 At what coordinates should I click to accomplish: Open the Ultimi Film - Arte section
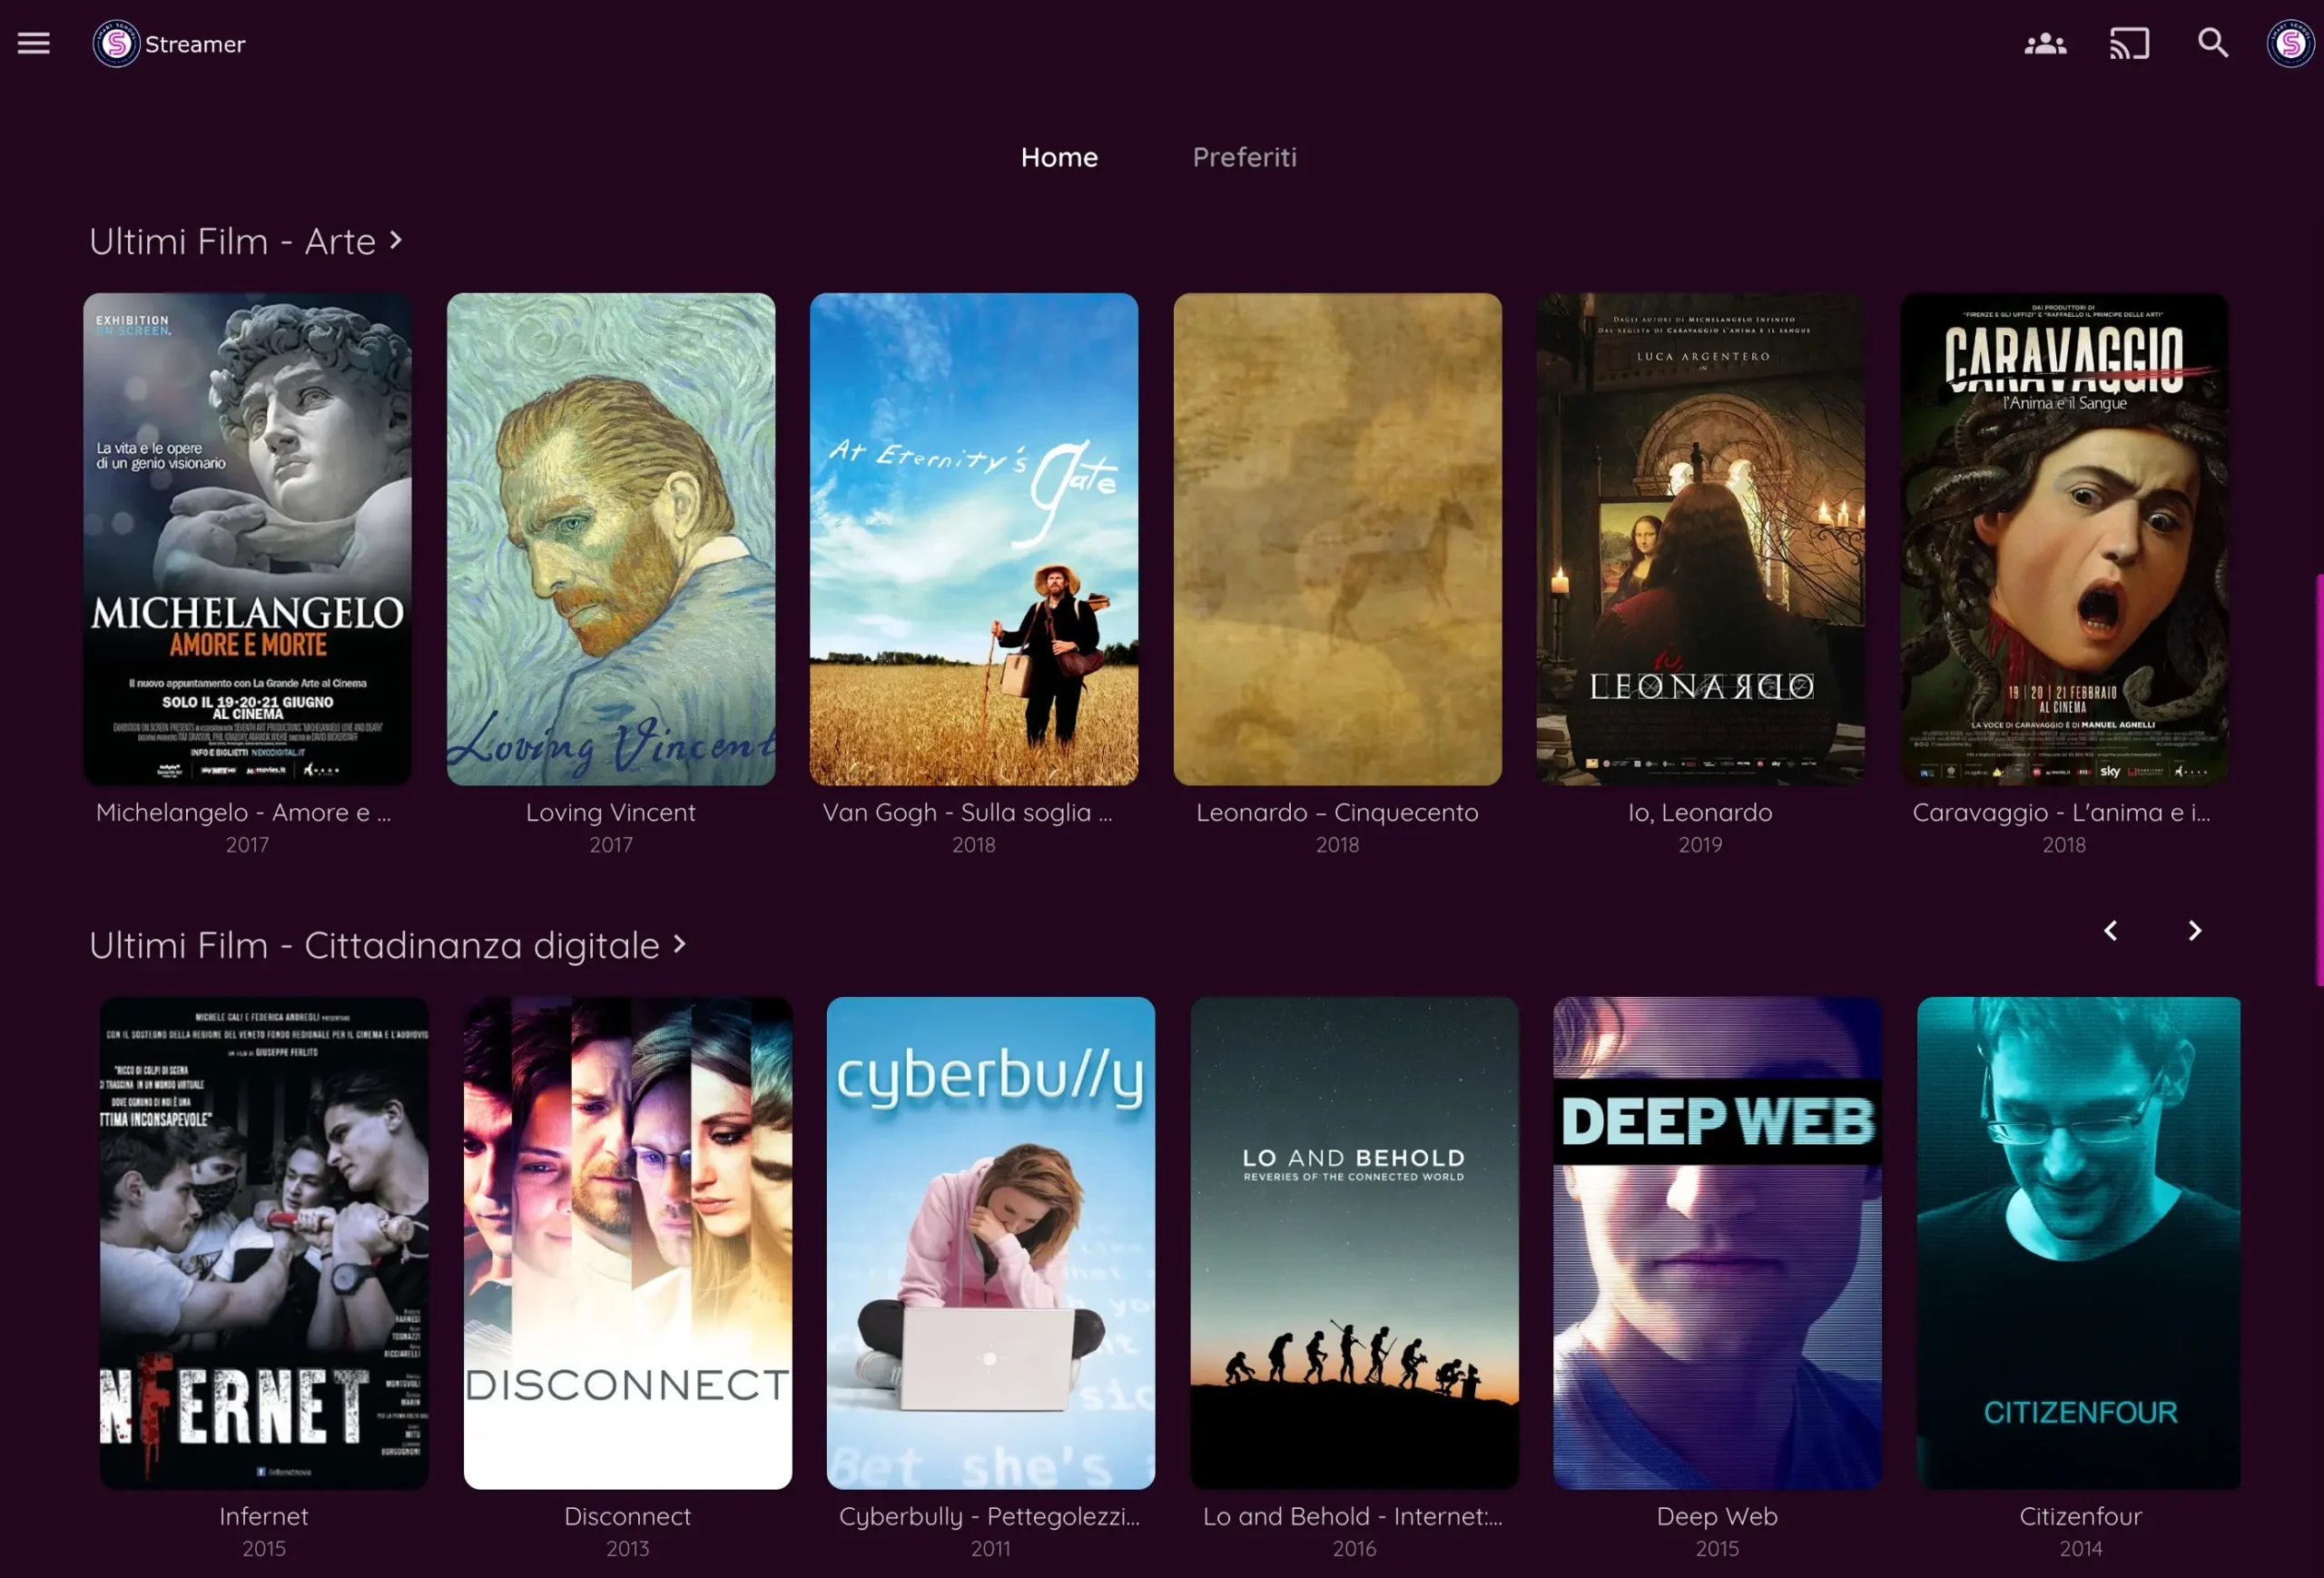[246, 241]
